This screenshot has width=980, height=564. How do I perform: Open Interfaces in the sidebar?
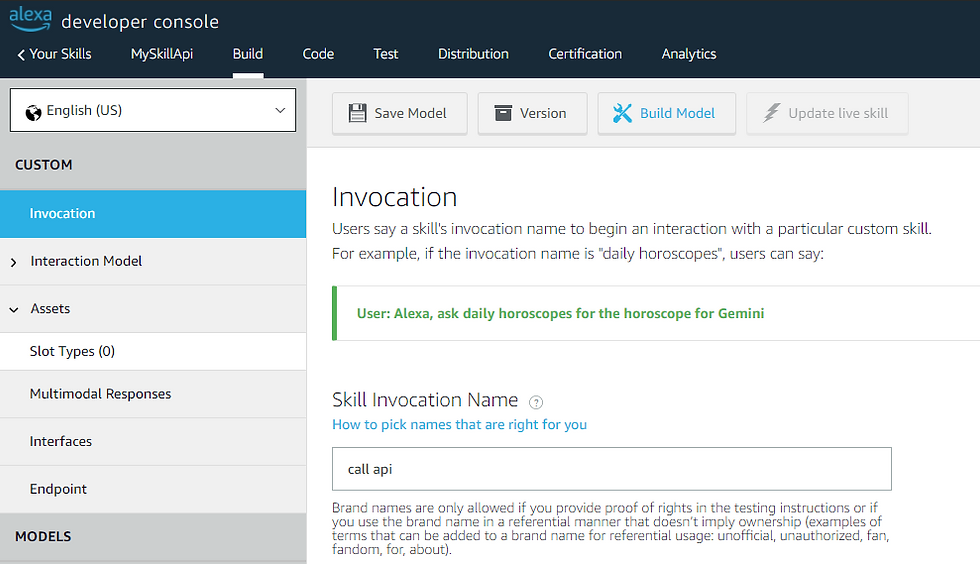pos(153,441)
